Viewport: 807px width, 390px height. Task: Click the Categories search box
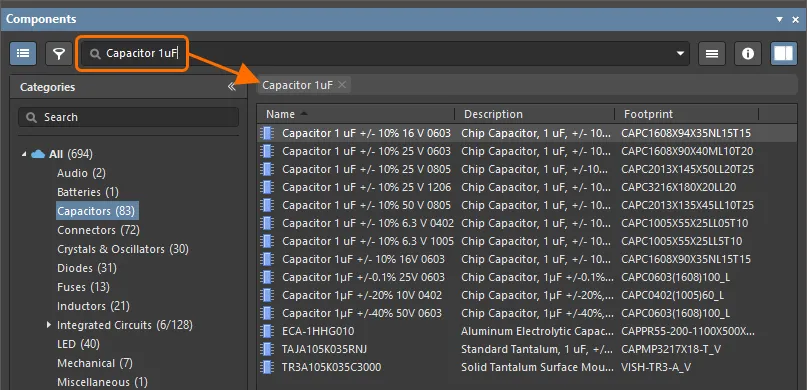tap(129, 117)
